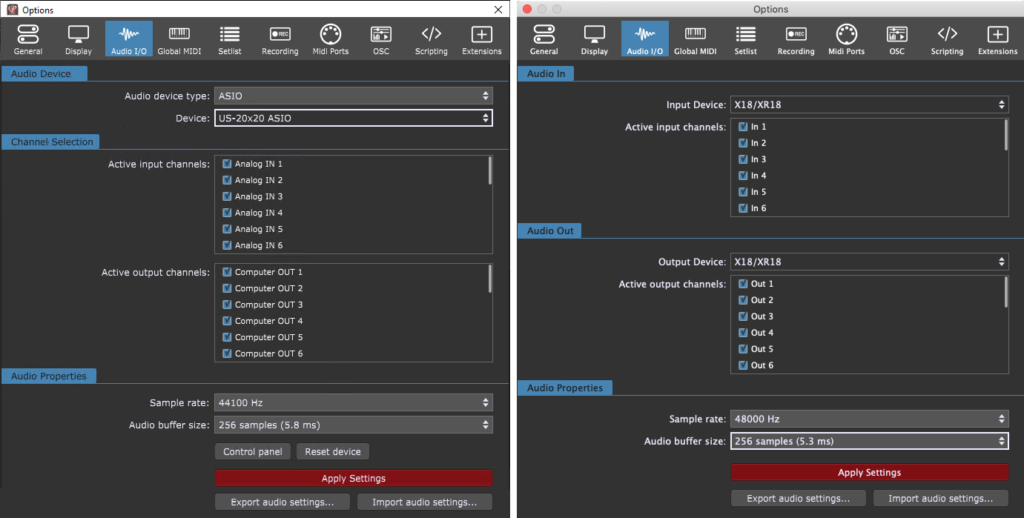Screen dimensions: 1024x518
Task: Click scrollbar of Mac active output channels list
Action: point(1006,291)
